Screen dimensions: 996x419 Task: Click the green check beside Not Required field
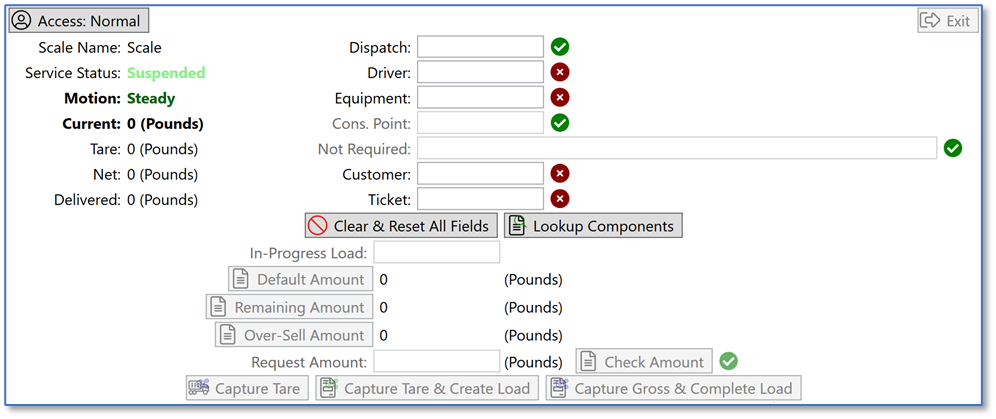953,148
